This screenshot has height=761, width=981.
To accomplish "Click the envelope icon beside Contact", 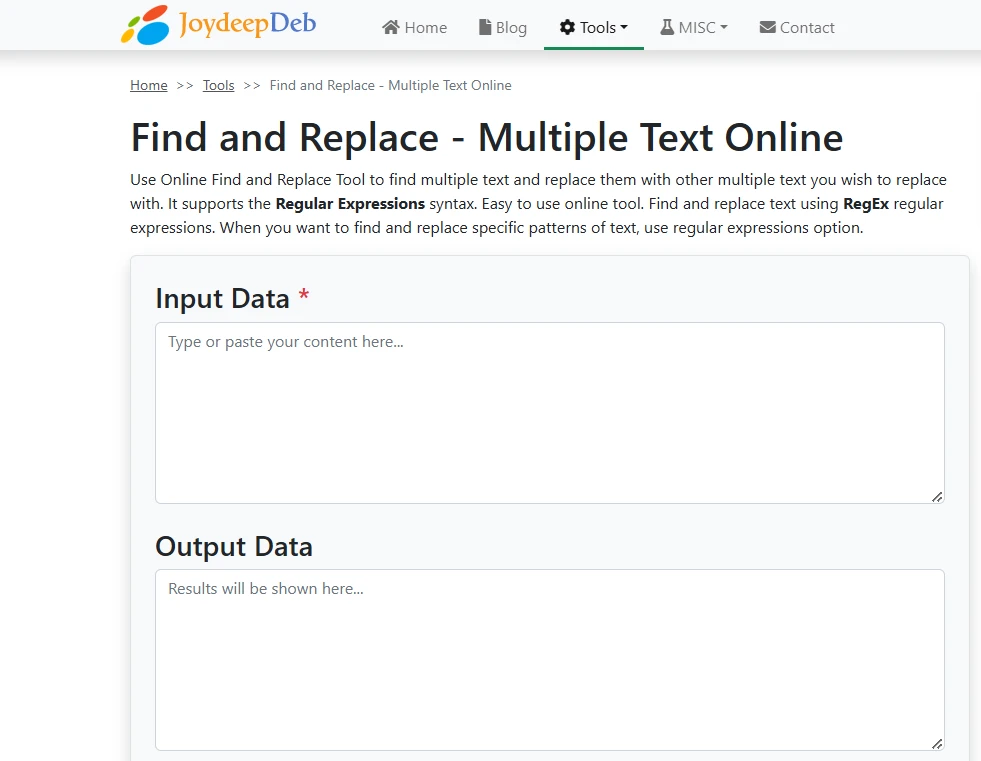I will (768, 27).
